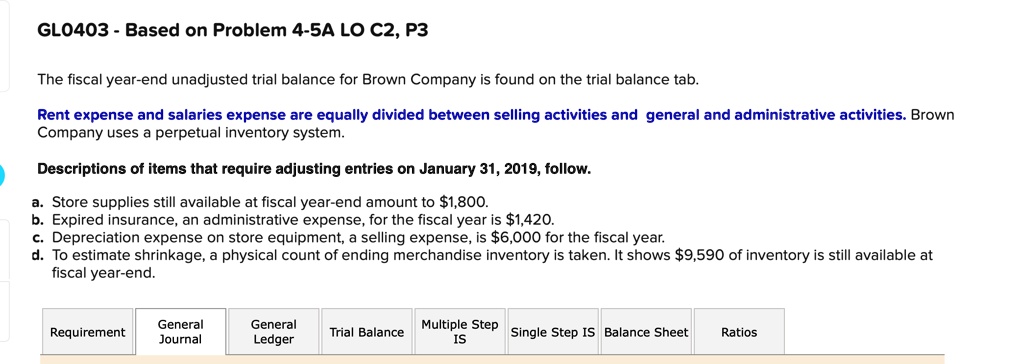The height and width of the screenshot is (364, 1024).
Task: Click the sidebar card beside the Requirement tab
Action: pos(4,311)
